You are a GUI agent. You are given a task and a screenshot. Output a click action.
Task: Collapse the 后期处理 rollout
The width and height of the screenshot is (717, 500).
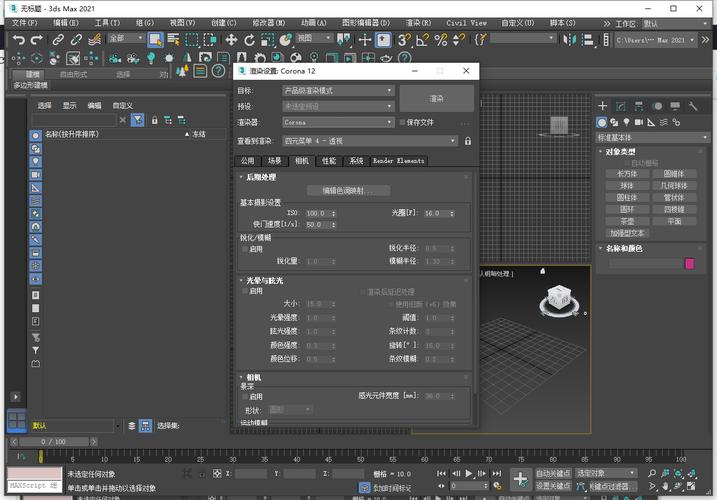[x=261, y=177]
